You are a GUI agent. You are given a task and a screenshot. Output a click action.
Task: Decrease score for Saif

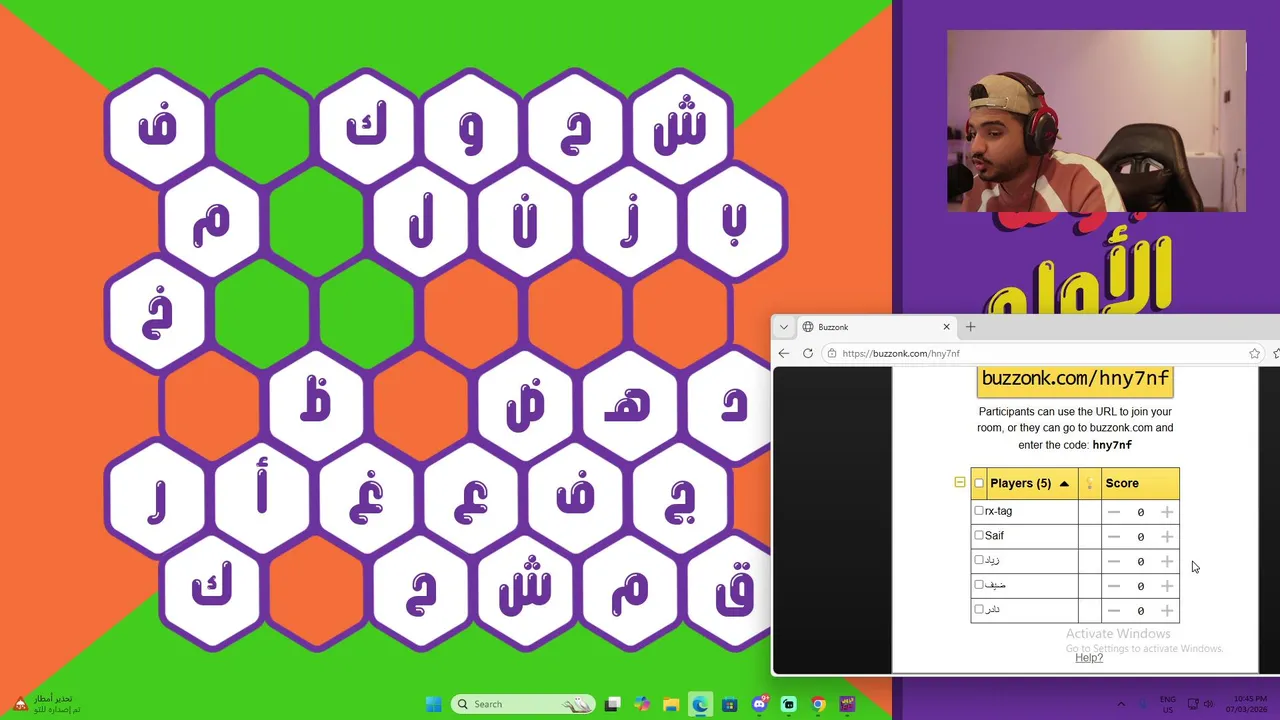1114,537
